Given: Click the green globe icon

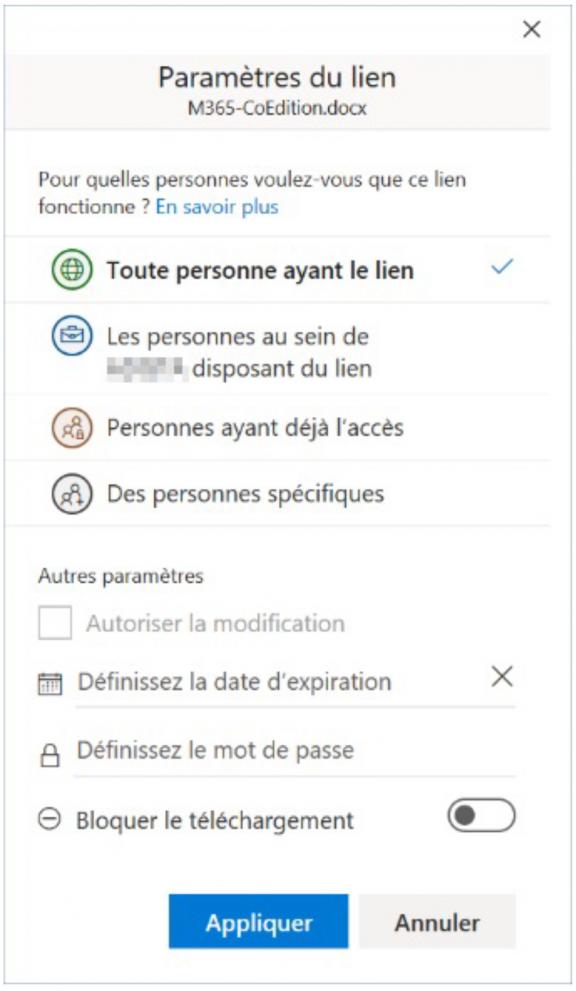Looking at the screenshot, I should (x=71, y=269).
